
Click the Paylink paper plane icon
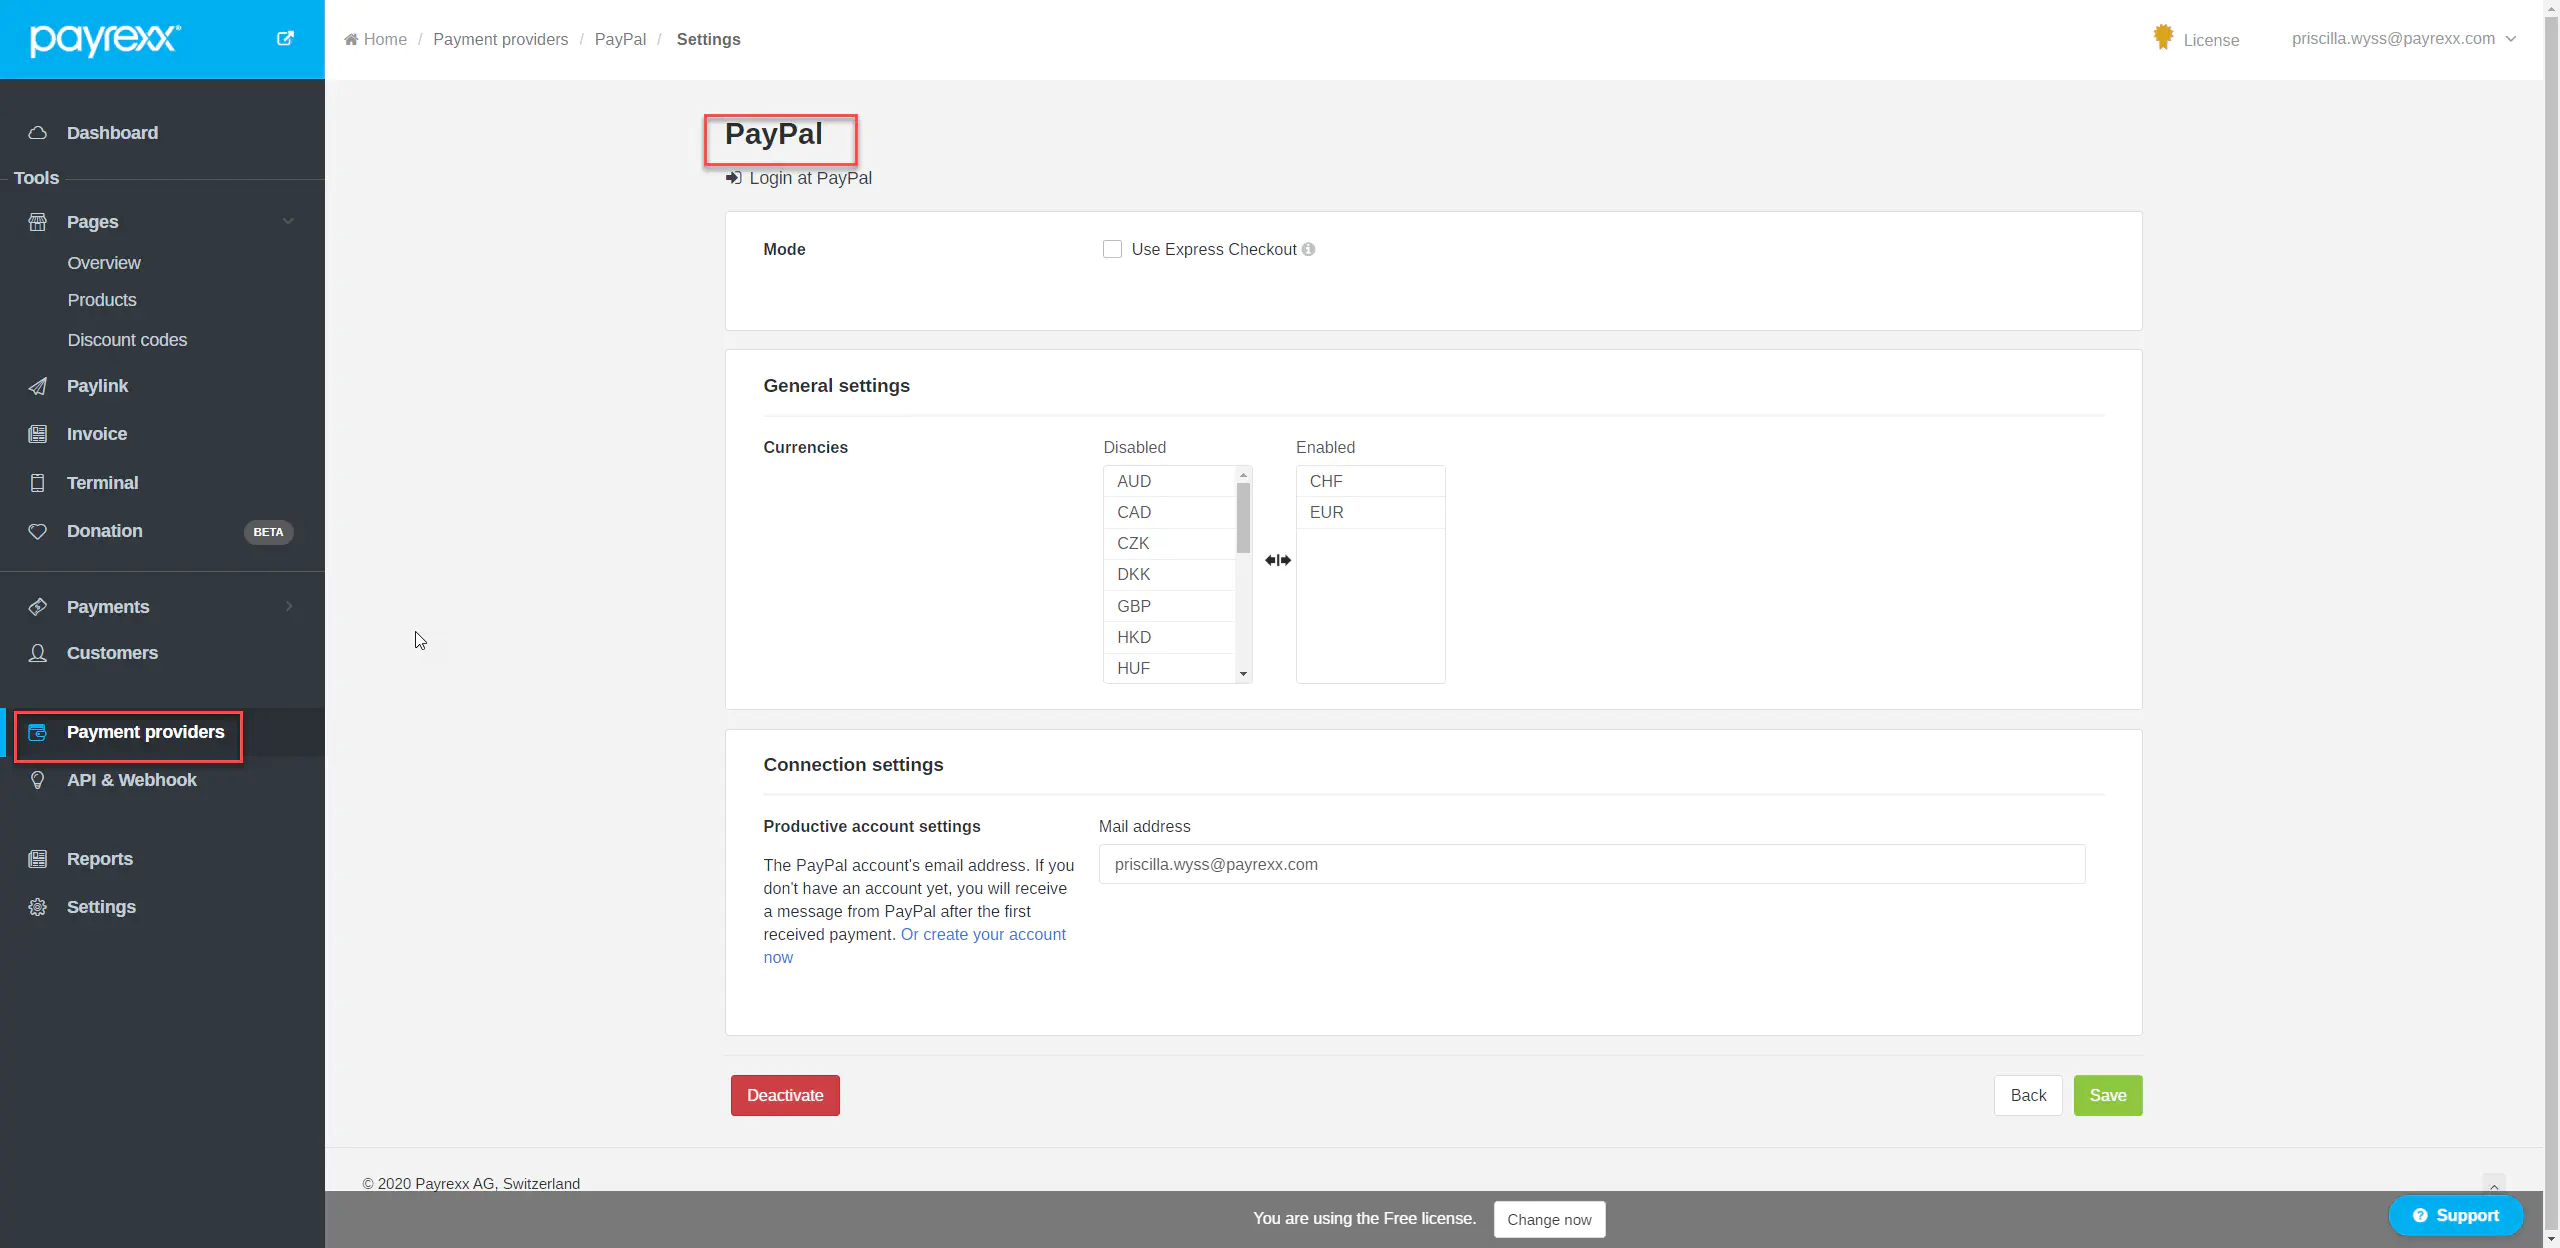pos(38,386)
